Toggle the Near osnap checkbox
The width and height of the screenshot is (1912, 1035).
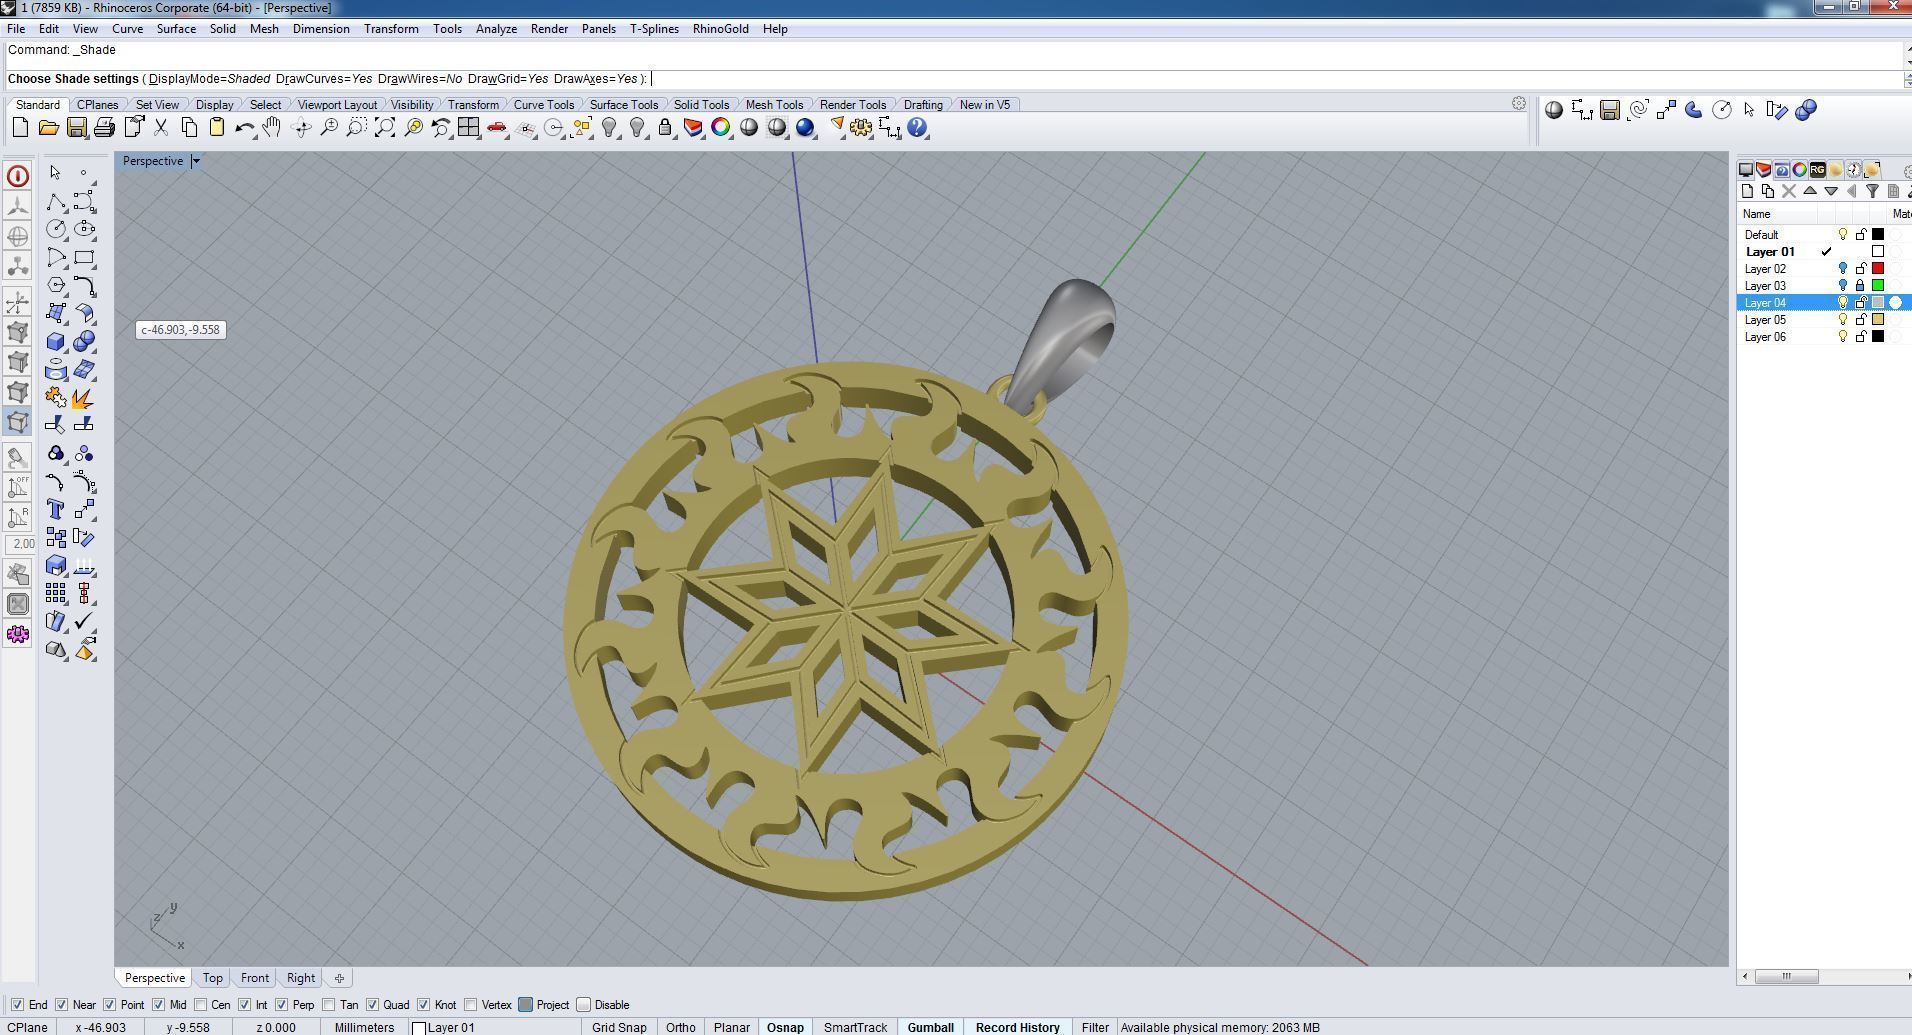click(x=62, y=1005)
